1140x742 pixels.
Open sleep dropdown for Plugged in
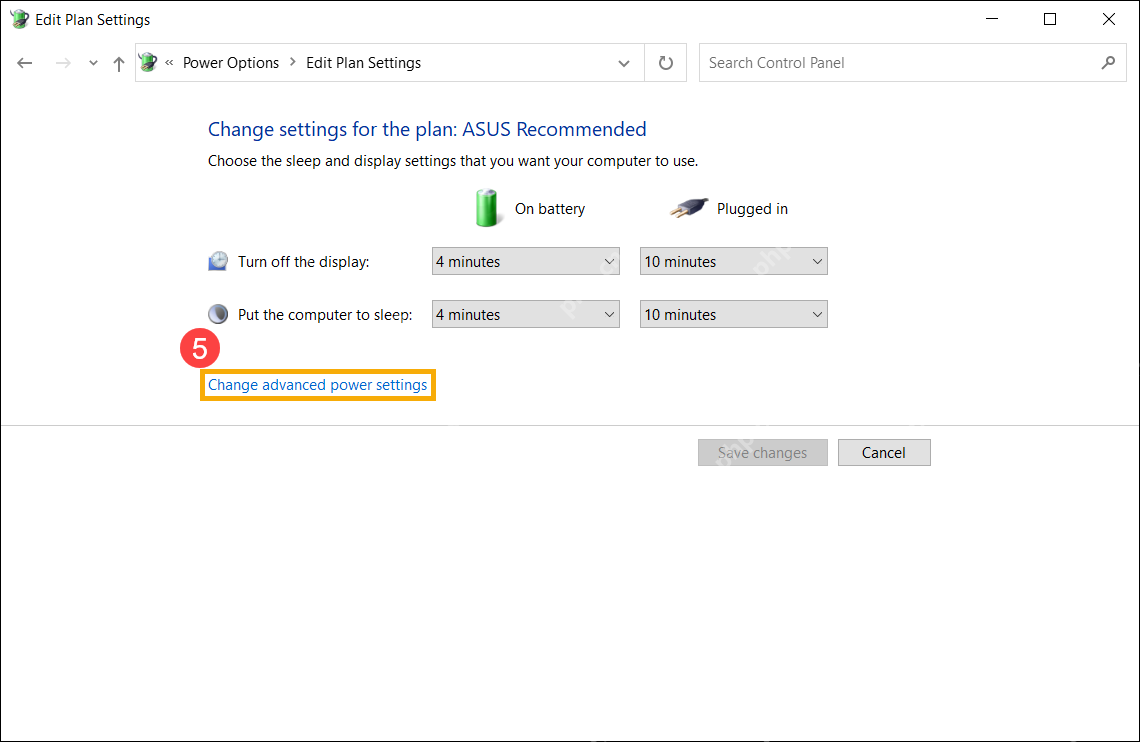(734, 315)
